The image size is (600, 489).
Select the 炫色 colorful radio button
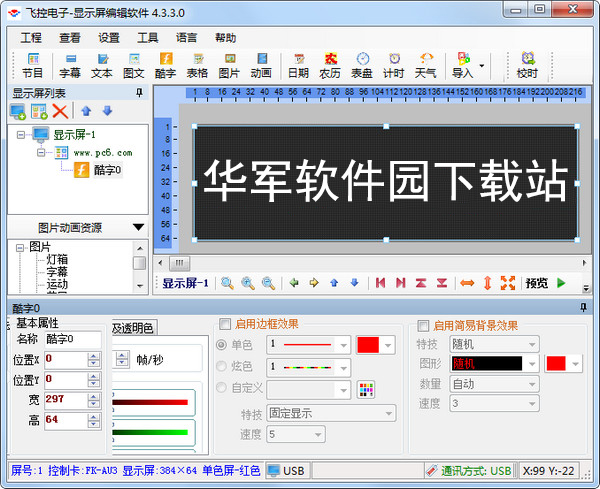(x=222, y=366)
